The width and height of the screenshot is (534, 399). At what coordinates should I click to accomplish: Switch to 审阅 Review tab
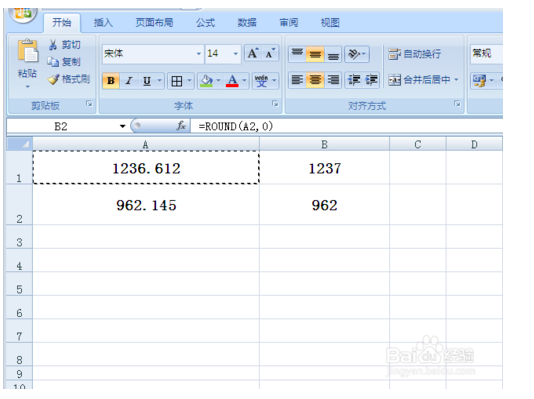(289, 23)
